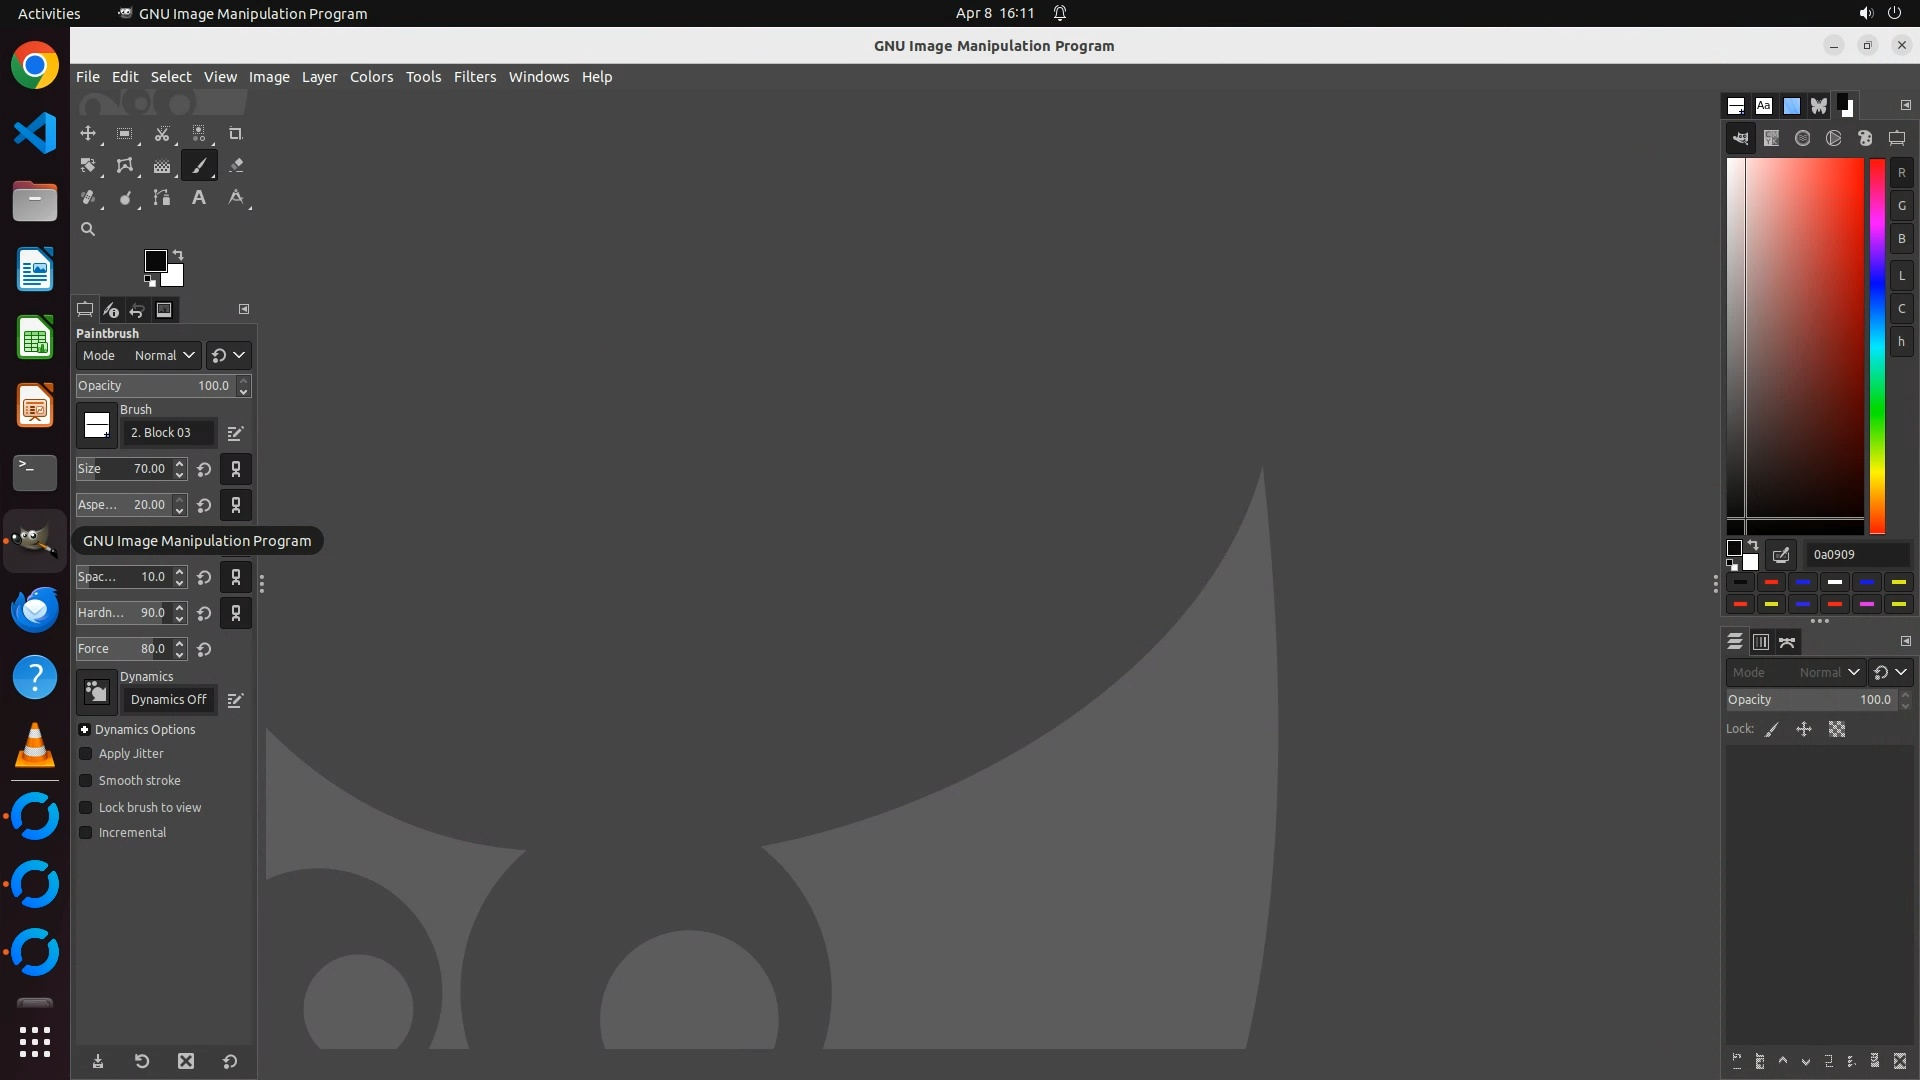Click the hex color field 0a0909
This screenshot has width=1920, height=1080.
click(x=1856, y=555)
